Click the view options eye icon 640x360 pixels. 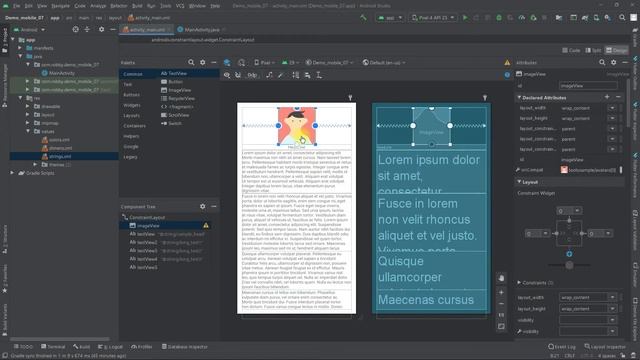(227, 75)
